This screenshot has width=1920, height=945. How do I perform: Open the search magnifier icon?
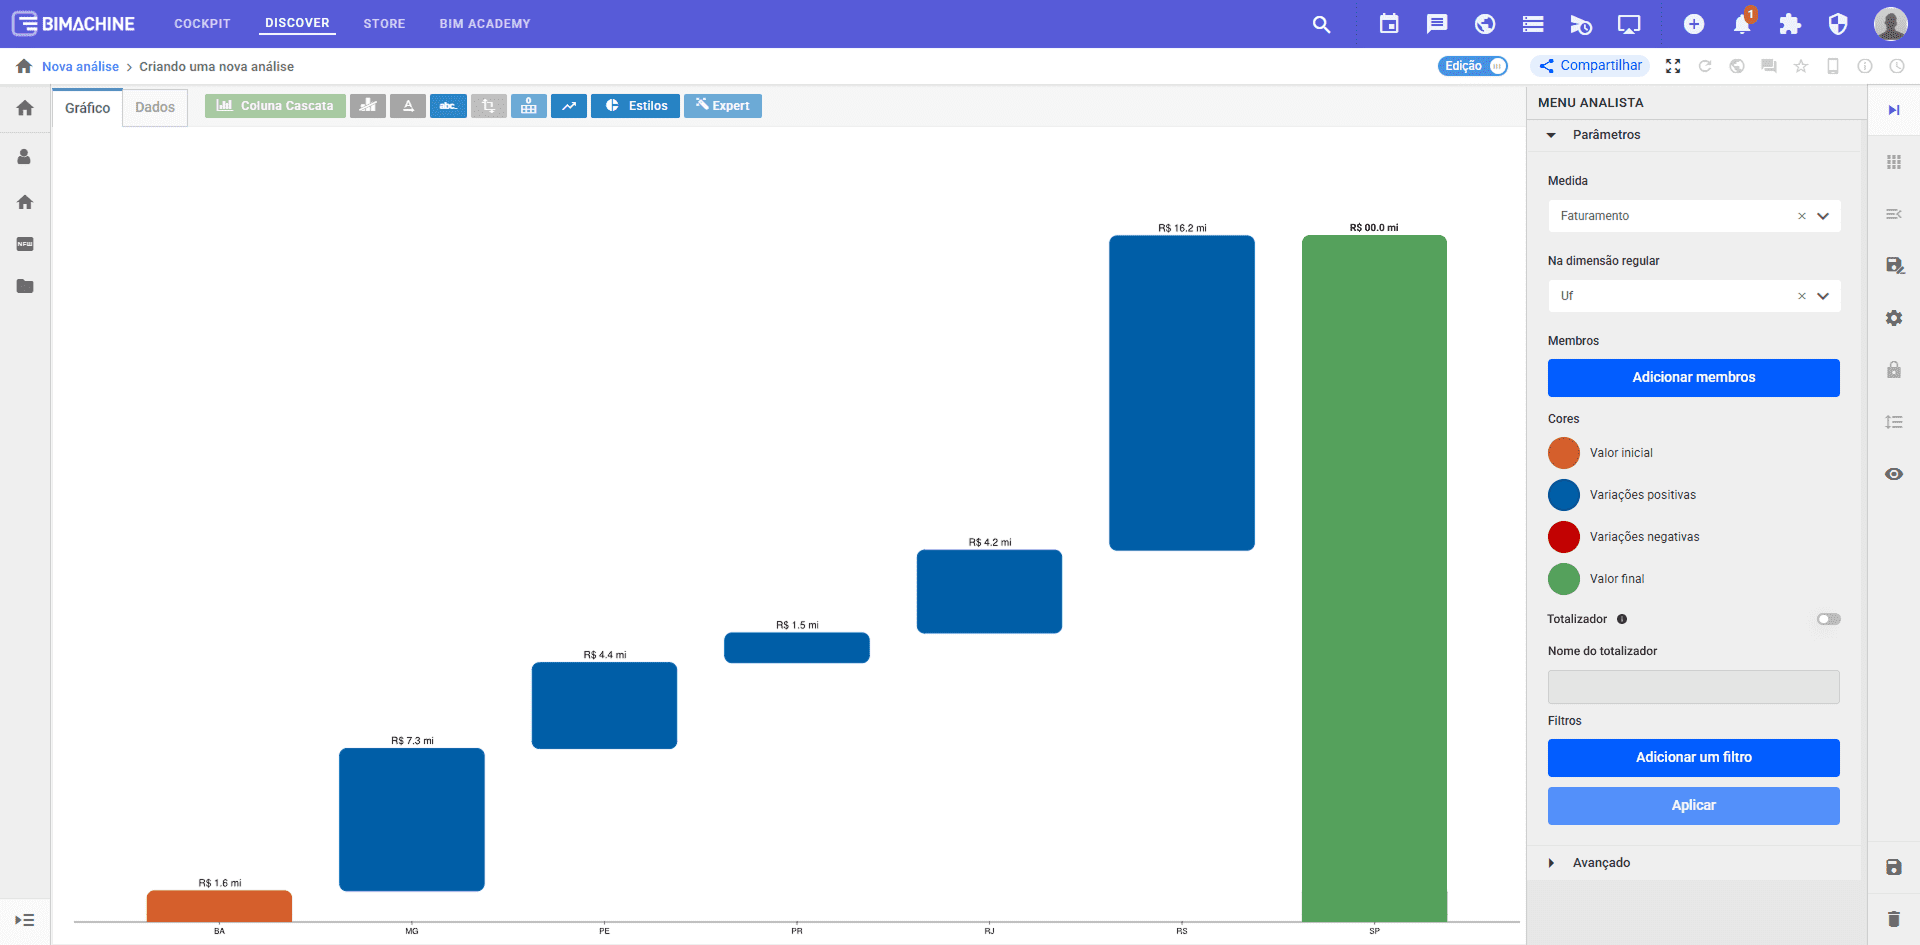pos(1321,24)
